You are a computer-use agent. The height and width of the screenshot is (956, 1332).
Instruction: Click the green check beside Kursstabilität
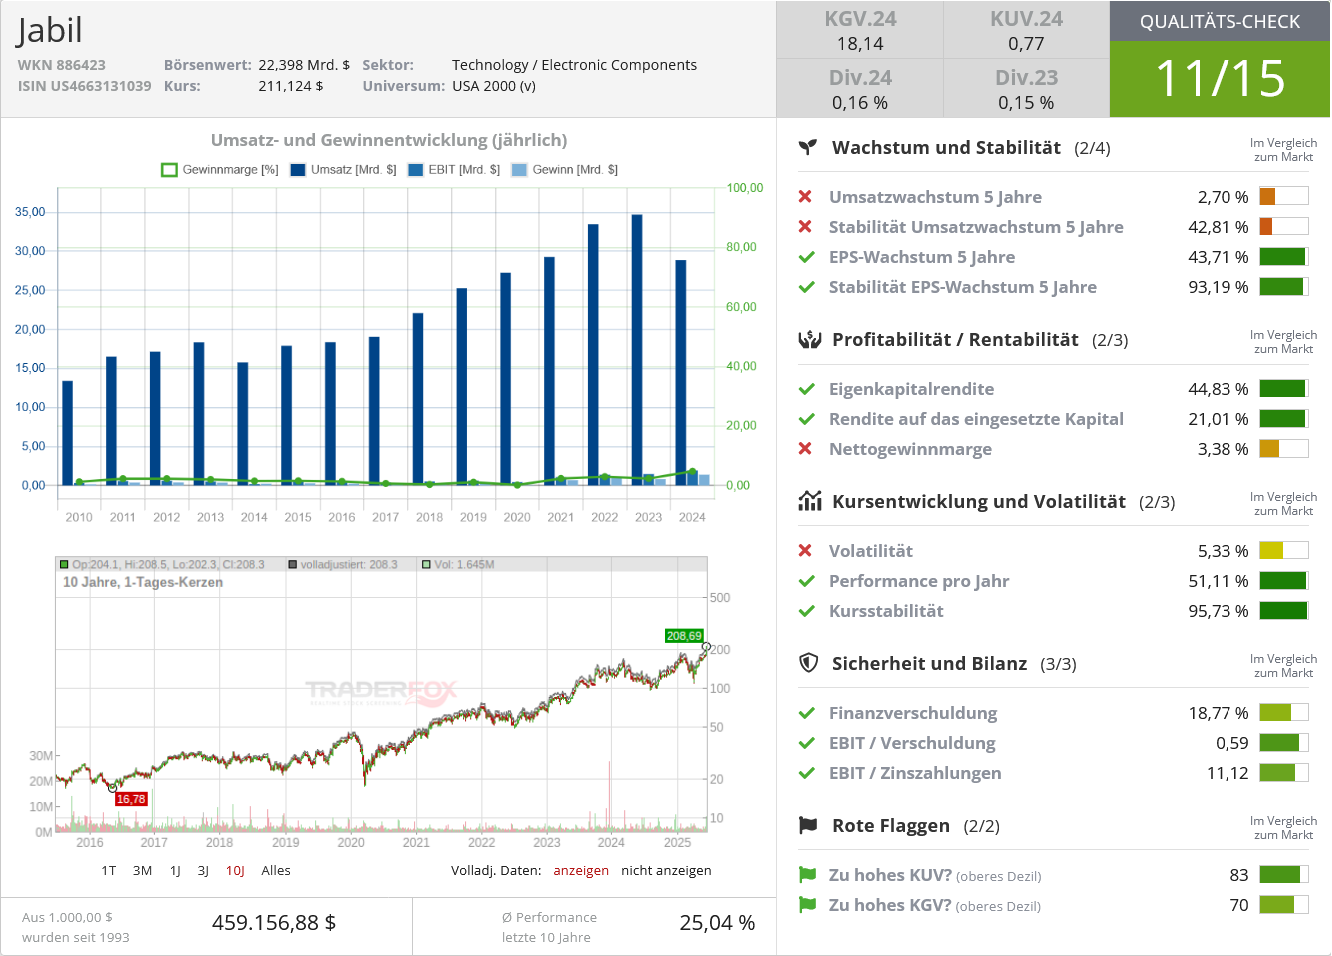(806, 611)
